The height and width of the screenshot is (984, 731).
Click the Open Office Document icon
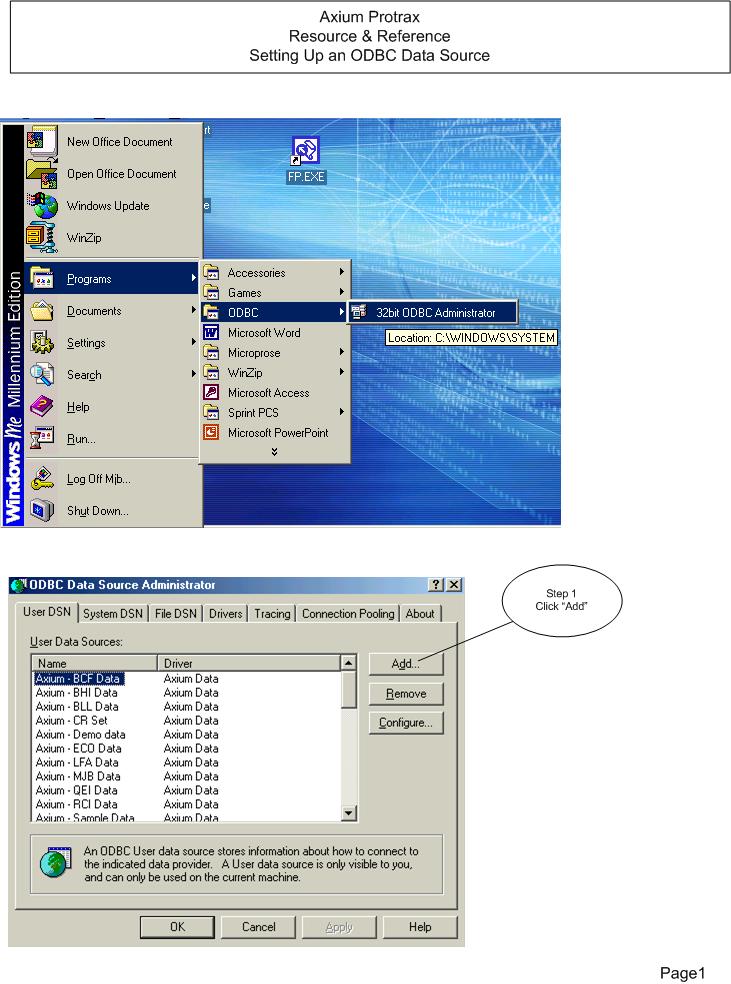42,174
